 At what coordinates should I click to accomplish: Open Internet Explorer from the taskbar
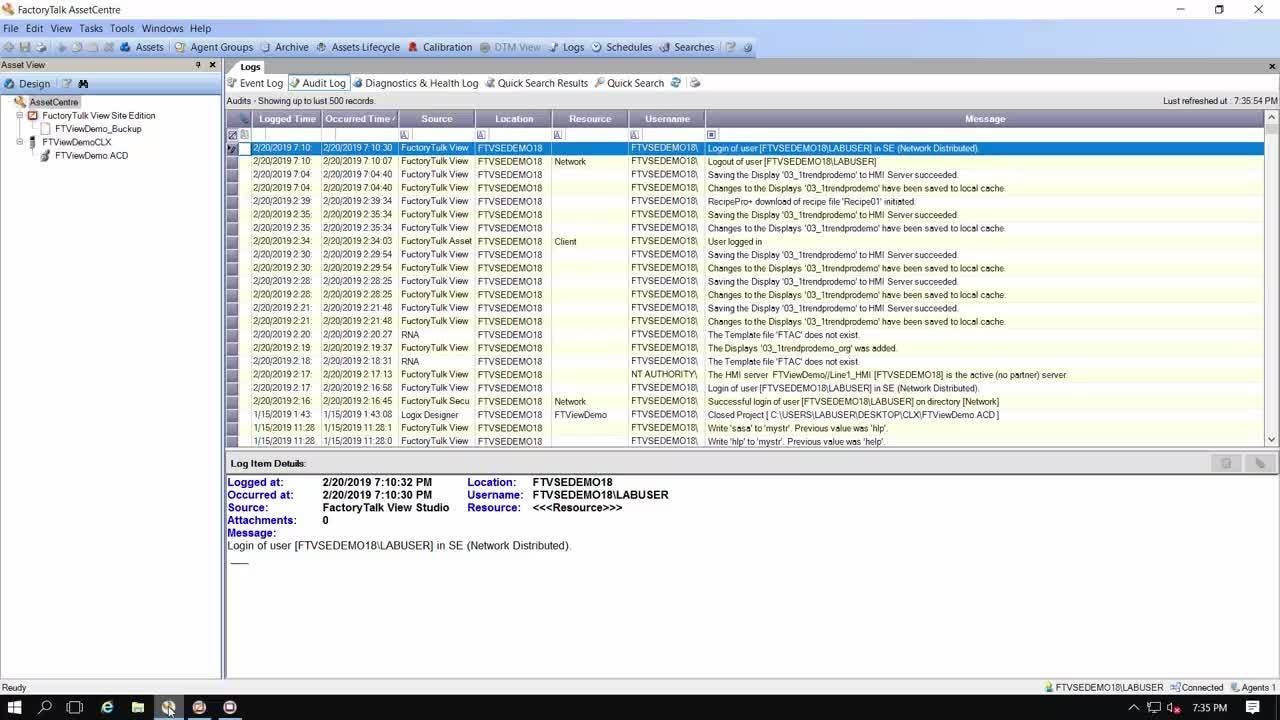coord(107,707)
